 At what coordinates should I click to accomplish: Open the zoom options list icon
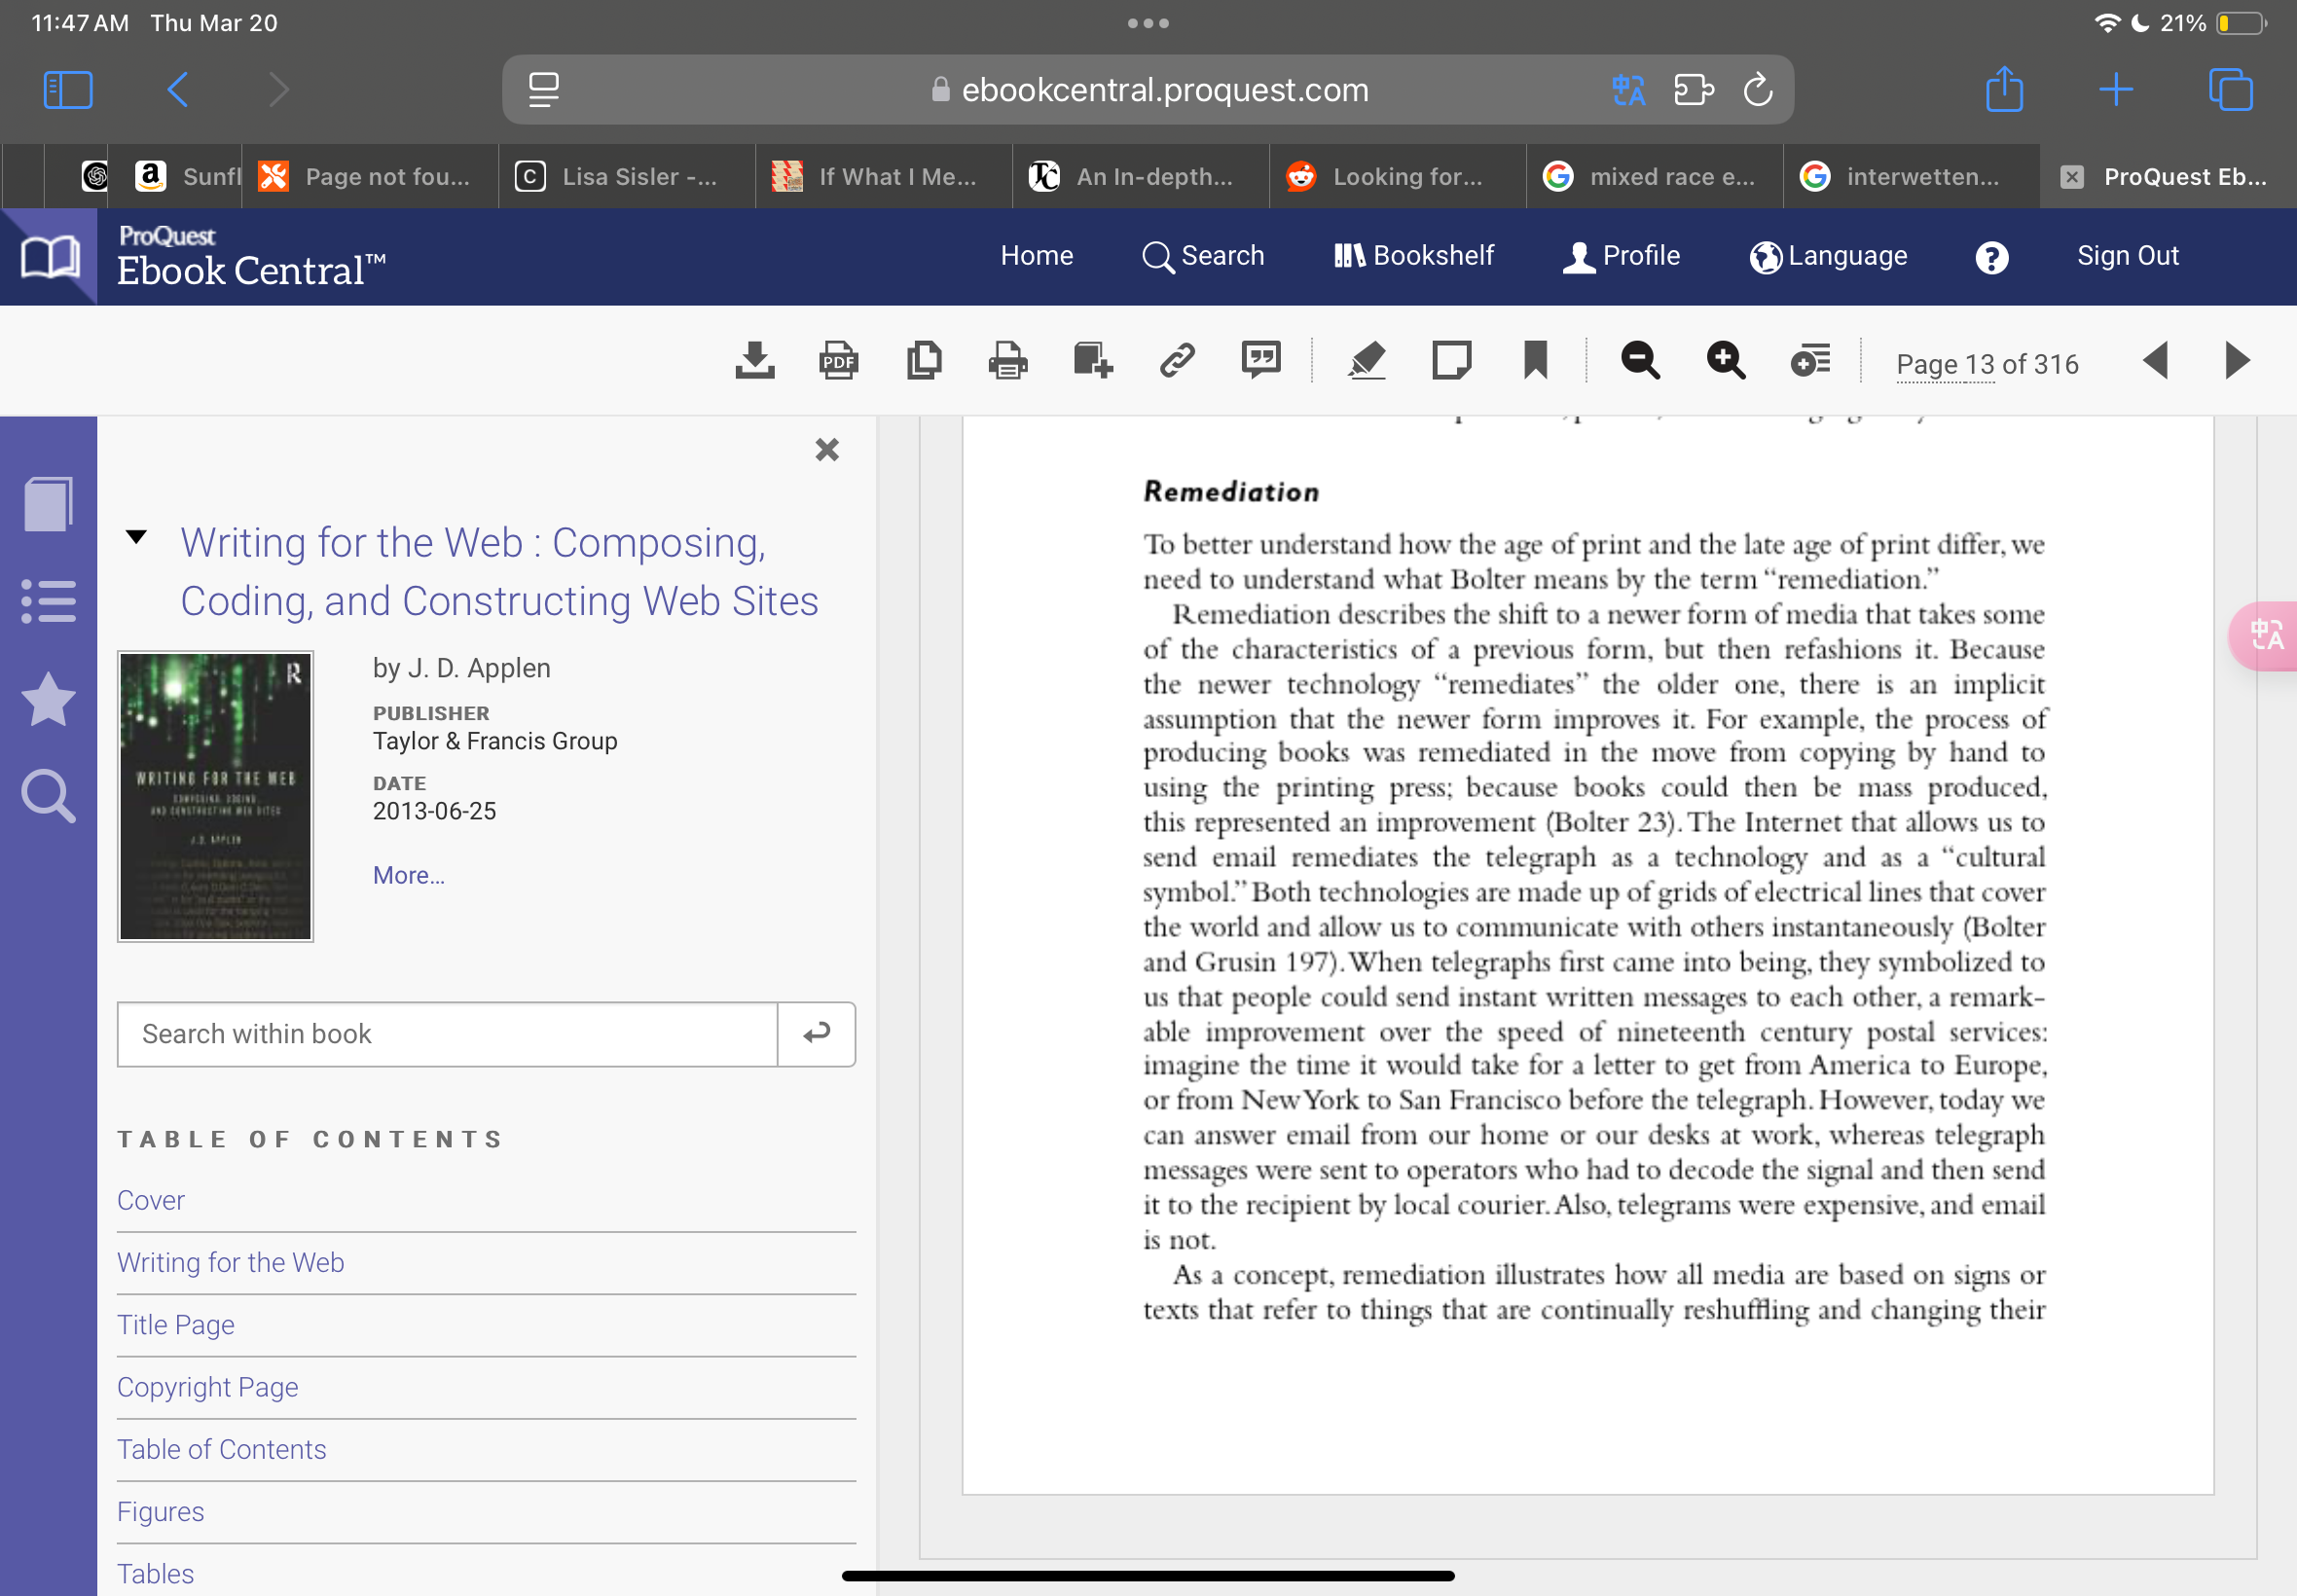[1810, 361]
